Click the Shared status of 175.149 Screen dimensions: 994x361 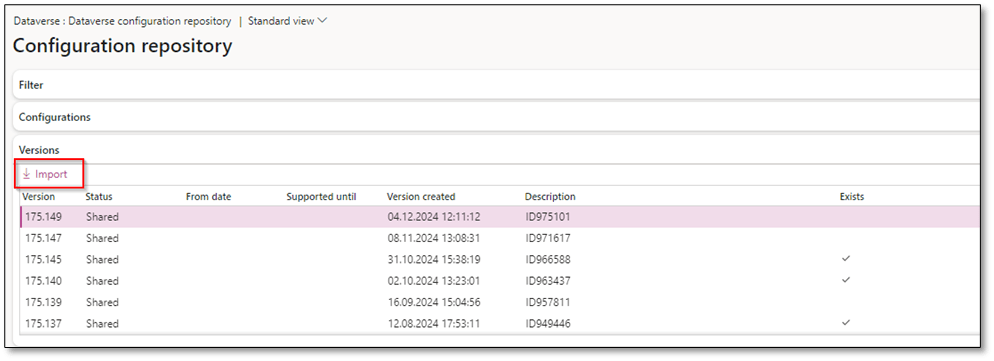click(102, 217)
